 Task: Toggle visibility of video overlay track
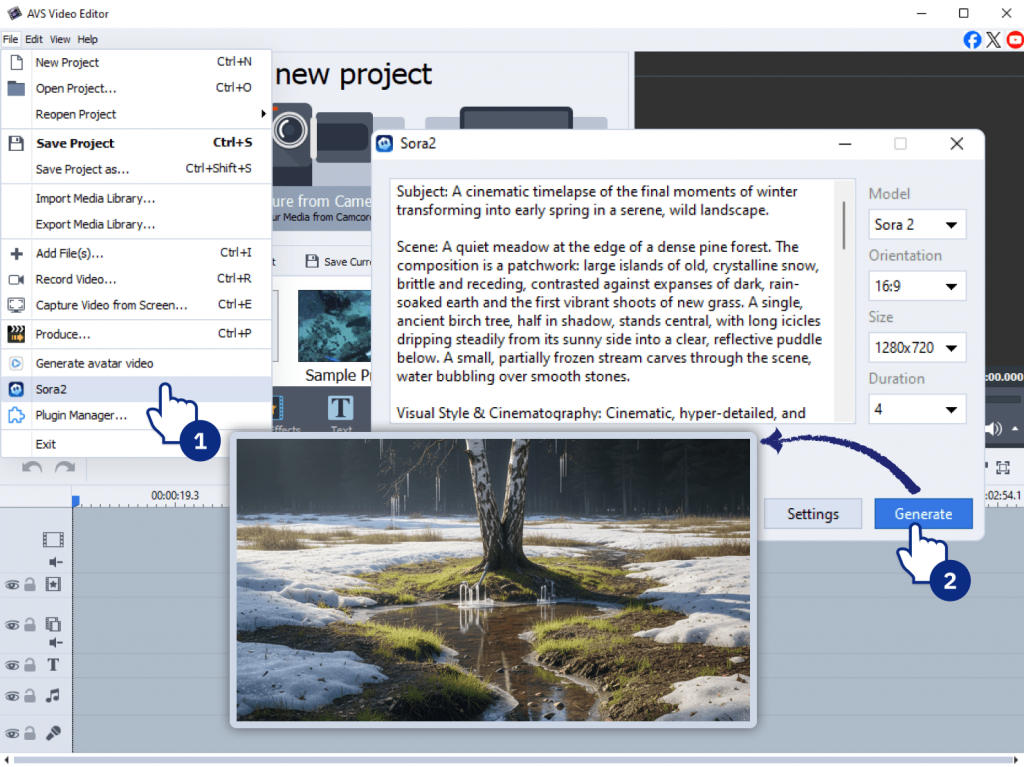point(12,625)
